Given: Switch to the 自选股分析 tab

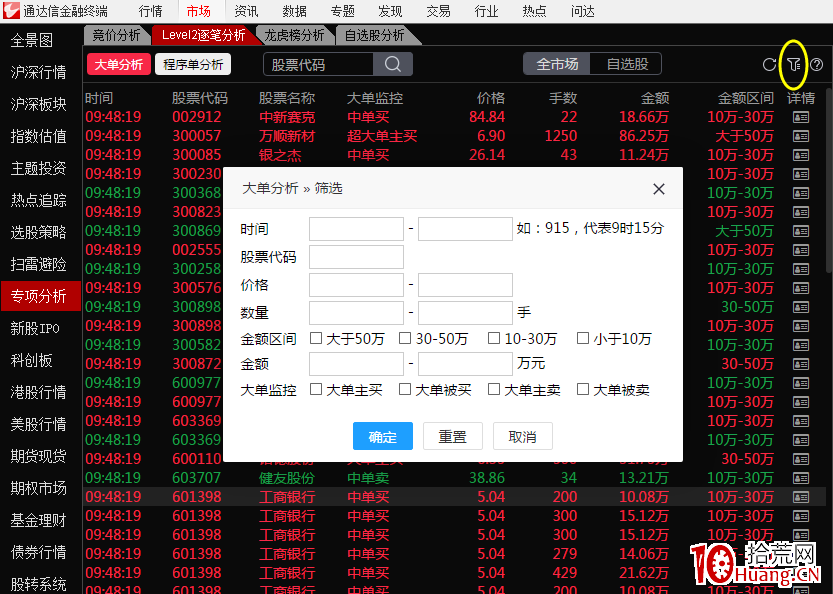Looking at the screenshot, I should pyautogui.click(x=375, y=35).
